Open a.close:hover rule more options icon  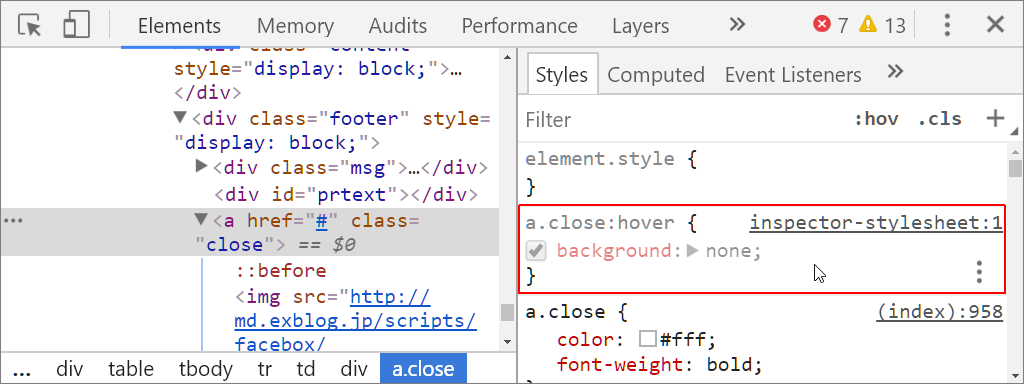click(x=979, y=272)
